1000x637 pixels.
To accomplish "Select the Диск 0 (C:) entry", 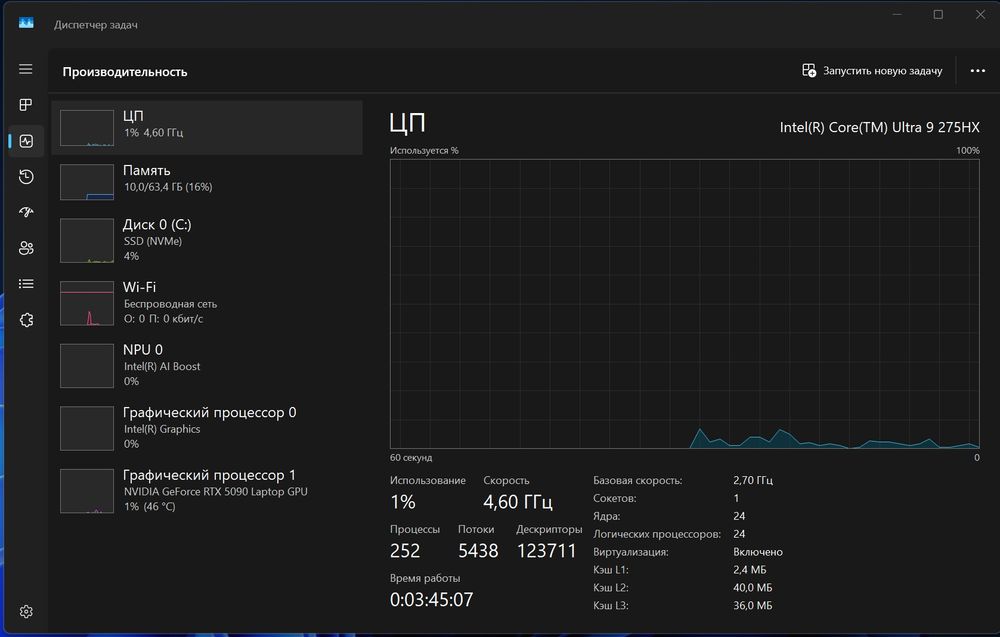I will [207, 240].
